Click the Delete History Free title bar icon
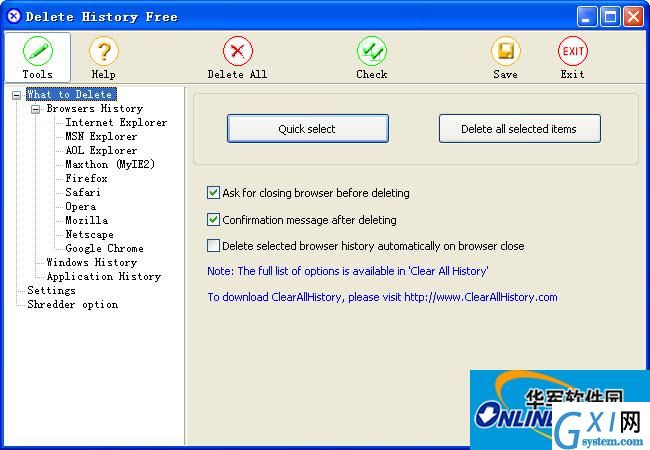The width and height of the screenshot is (650, 450). pyautogui.click(x=14, y=16)
